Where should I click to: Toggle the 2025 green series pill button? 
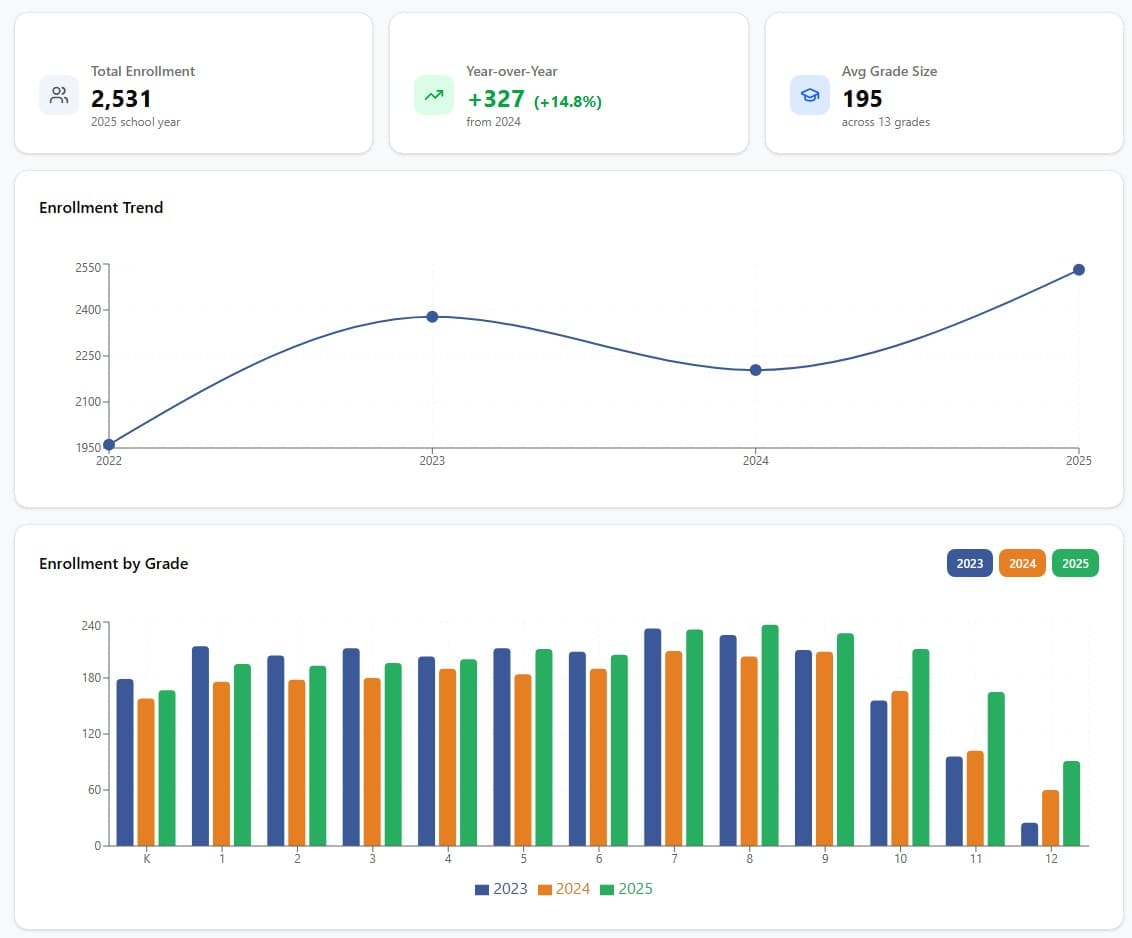pyautogui.click(x=1075, y=563)
